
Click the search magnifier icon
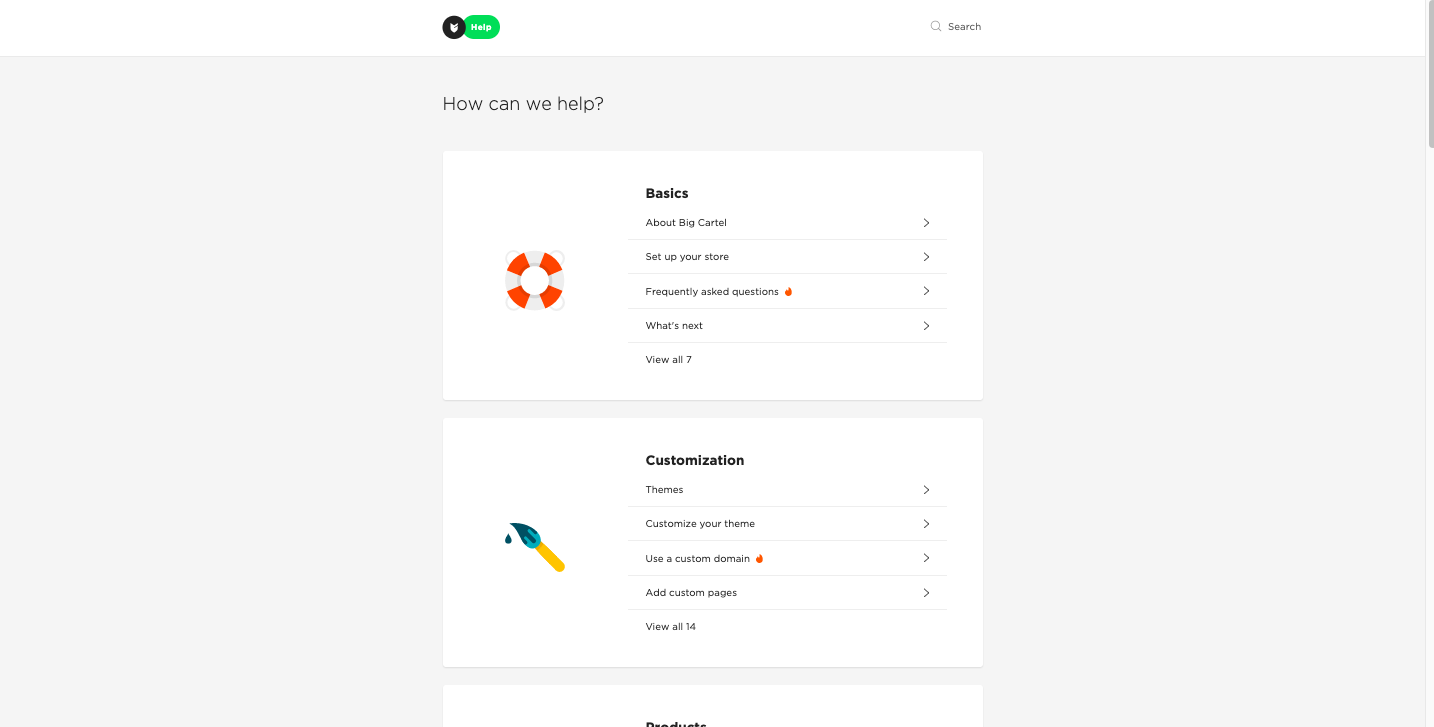click(x=936, y=27)
